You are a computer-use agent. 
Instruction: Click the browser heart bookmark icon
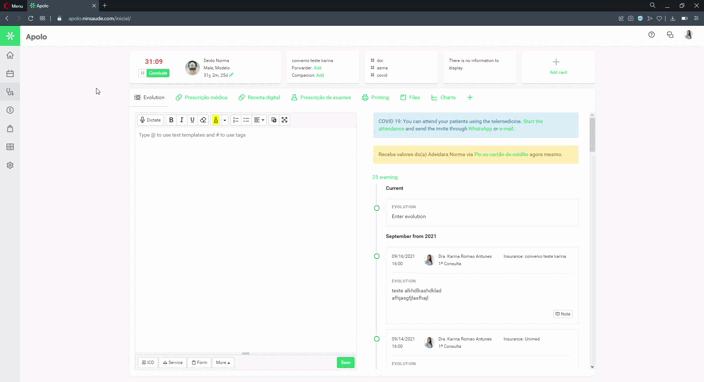[659, 18]
